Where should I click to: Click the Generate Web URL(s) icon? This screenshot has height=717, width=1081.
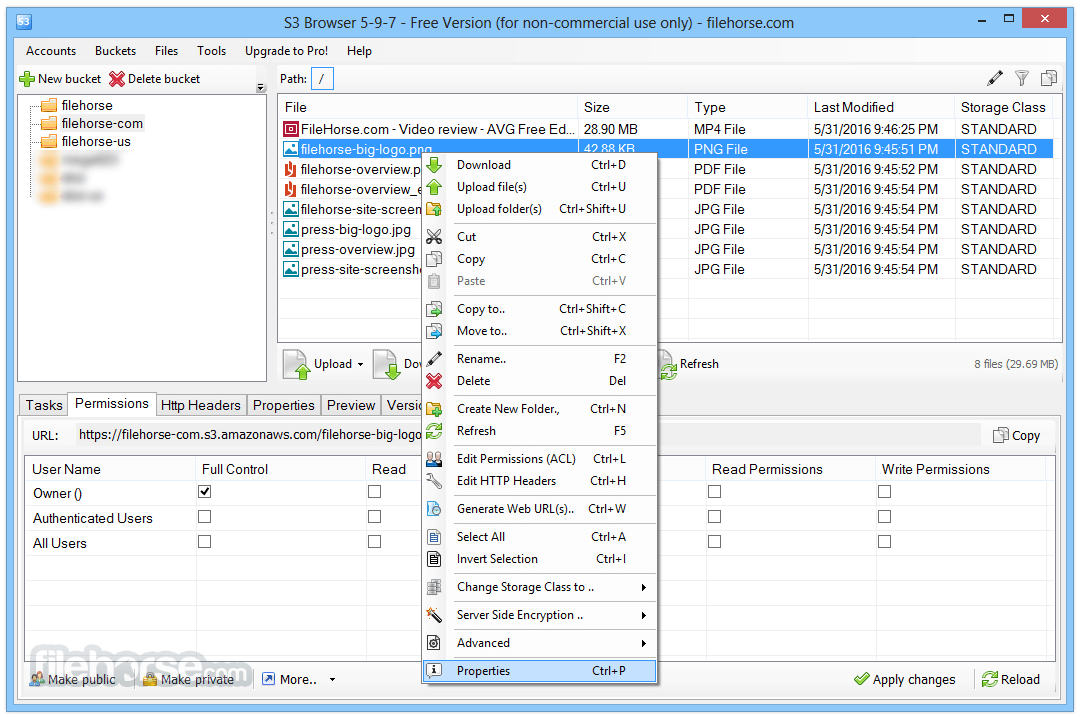pyautogui.click(x=434, y=509)
